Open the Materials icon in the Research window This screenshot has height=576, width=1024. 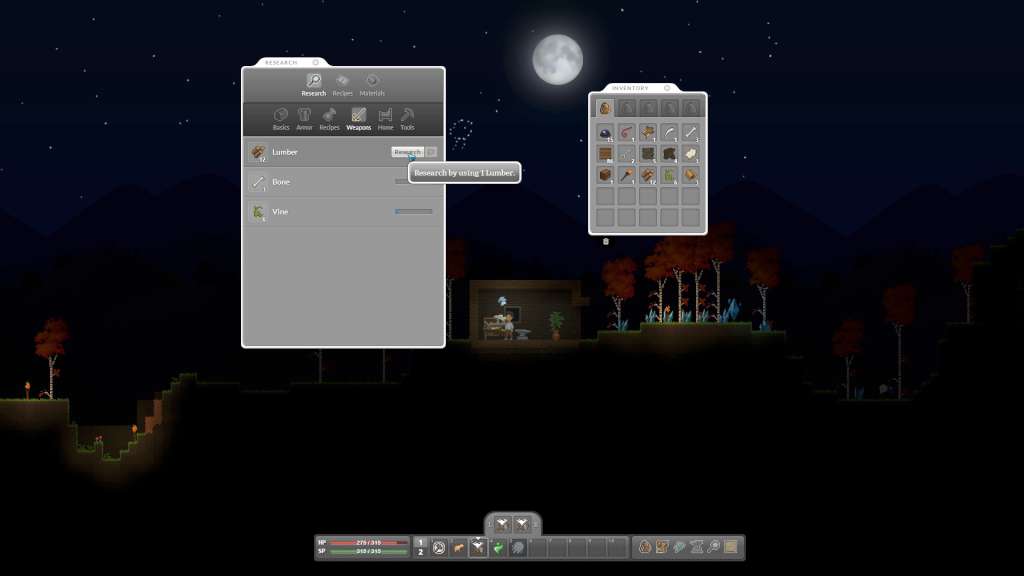click(372, 80)
